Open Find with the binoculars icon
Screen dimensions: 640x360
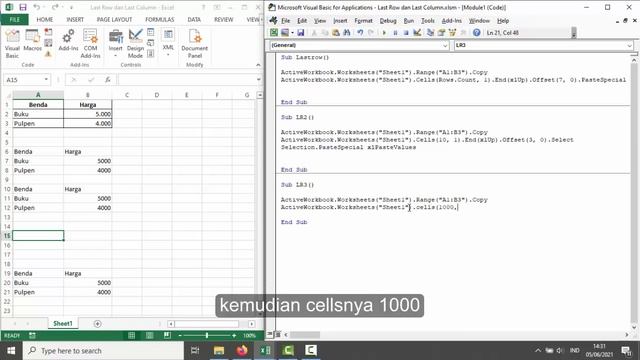pyautogui.click(x=347, y=33)
